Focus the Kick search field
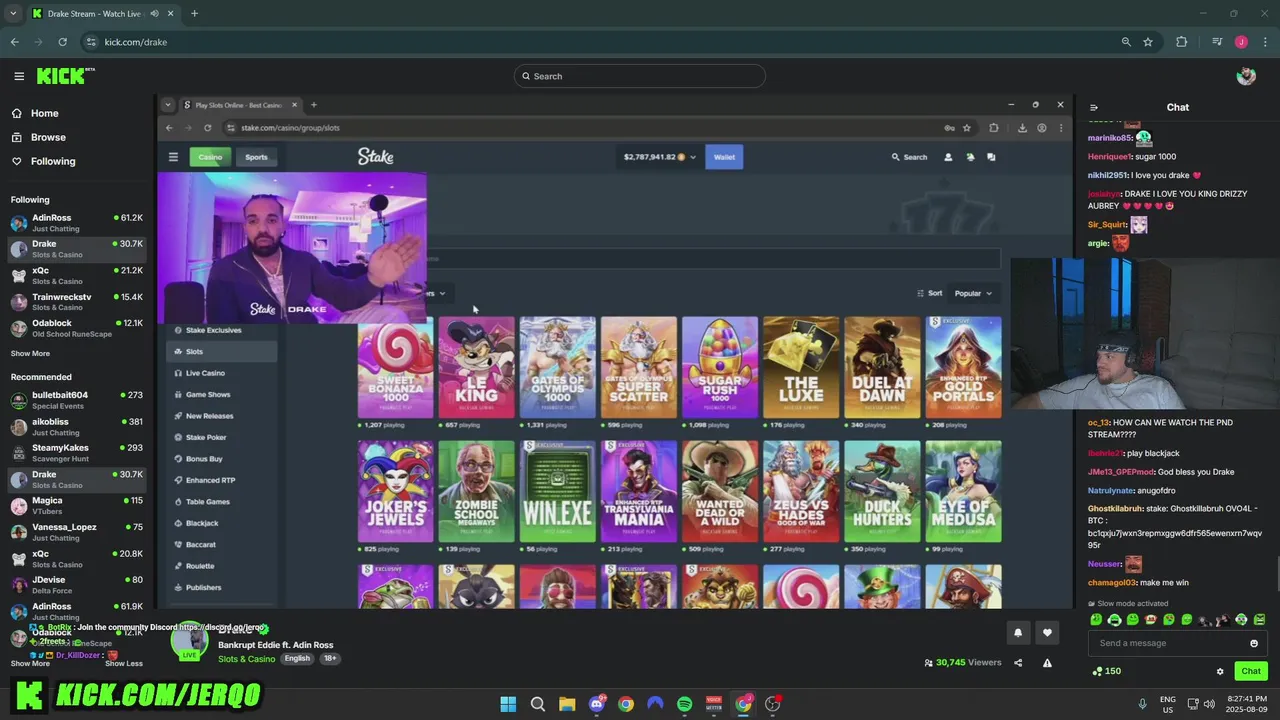Viewport: 1280px width, 720px height. pyautogui.click(x=640, y=76)
